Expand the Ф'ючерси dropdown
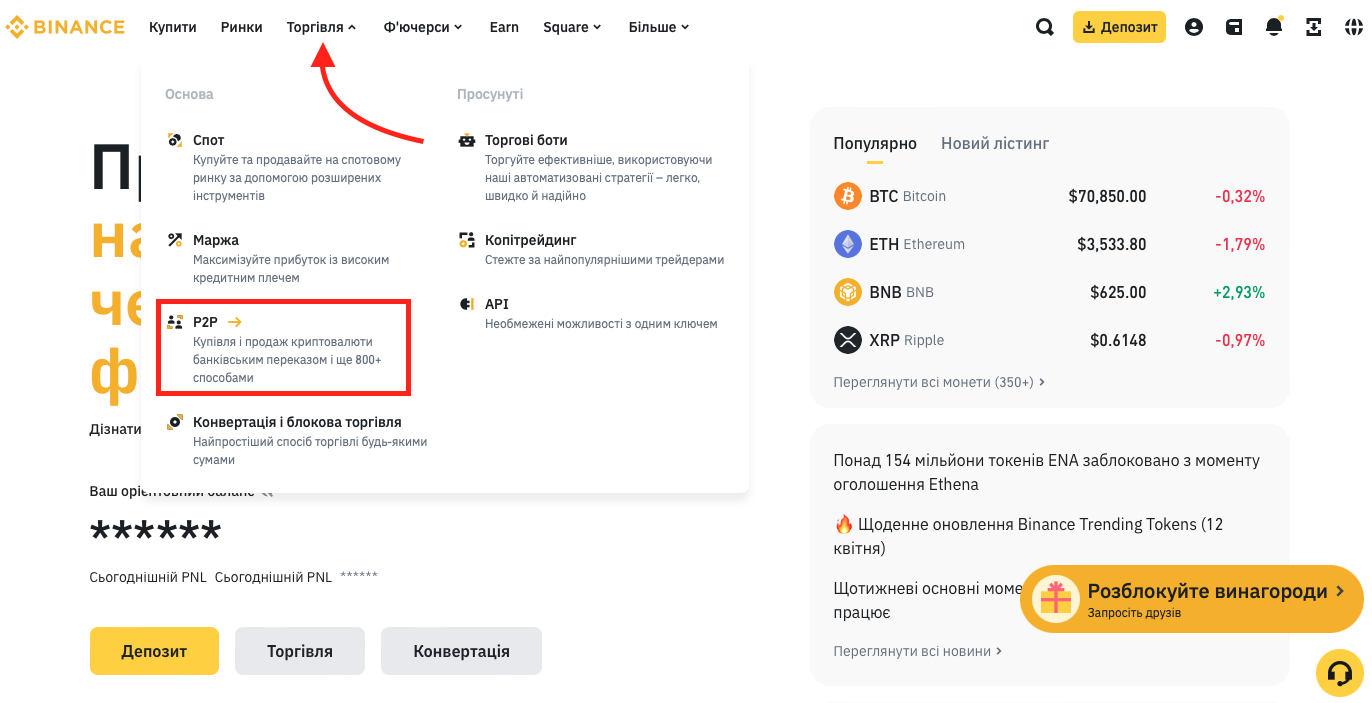1372x703 pixels. (x=423, y=27)
